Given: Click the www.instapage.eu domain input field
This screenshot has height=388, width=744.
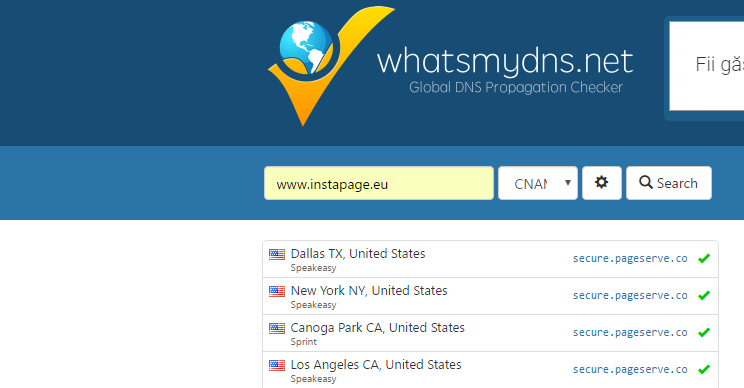Looking at the screenshot, I should (379, 183).
